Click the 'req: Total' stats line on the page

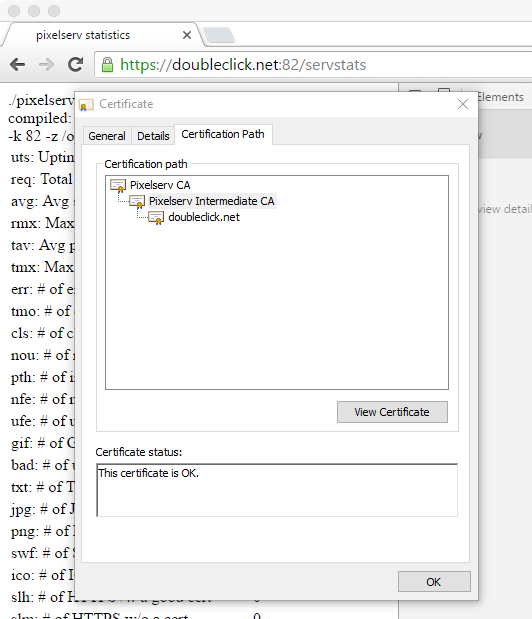(41, 179)
